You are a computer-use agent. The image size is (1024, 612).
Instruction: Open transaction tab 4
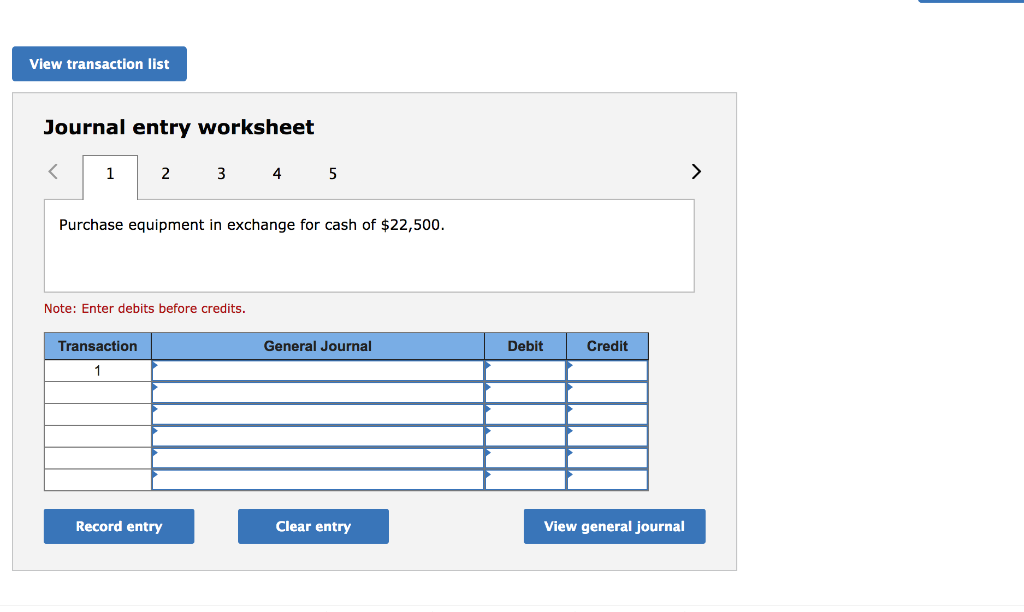click(x=277, y=173)
